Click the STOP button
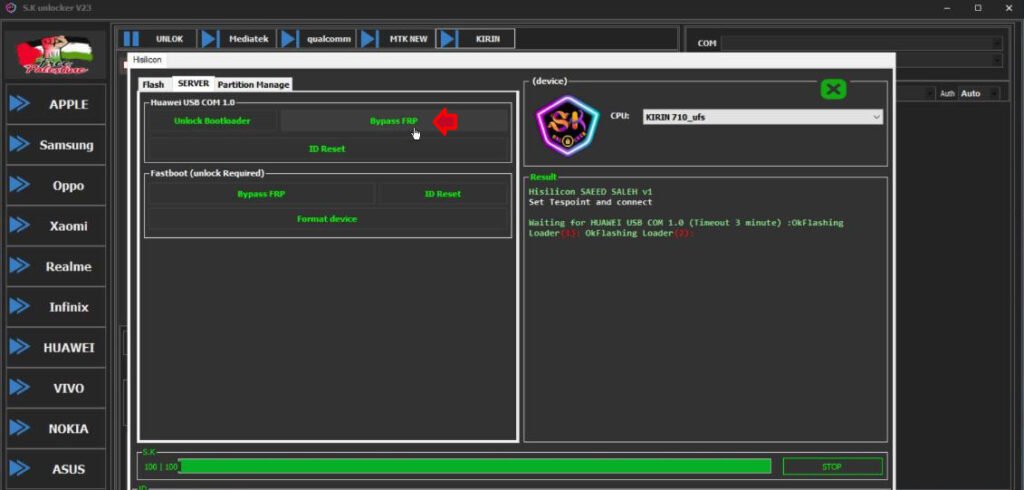 pos(833,466)
